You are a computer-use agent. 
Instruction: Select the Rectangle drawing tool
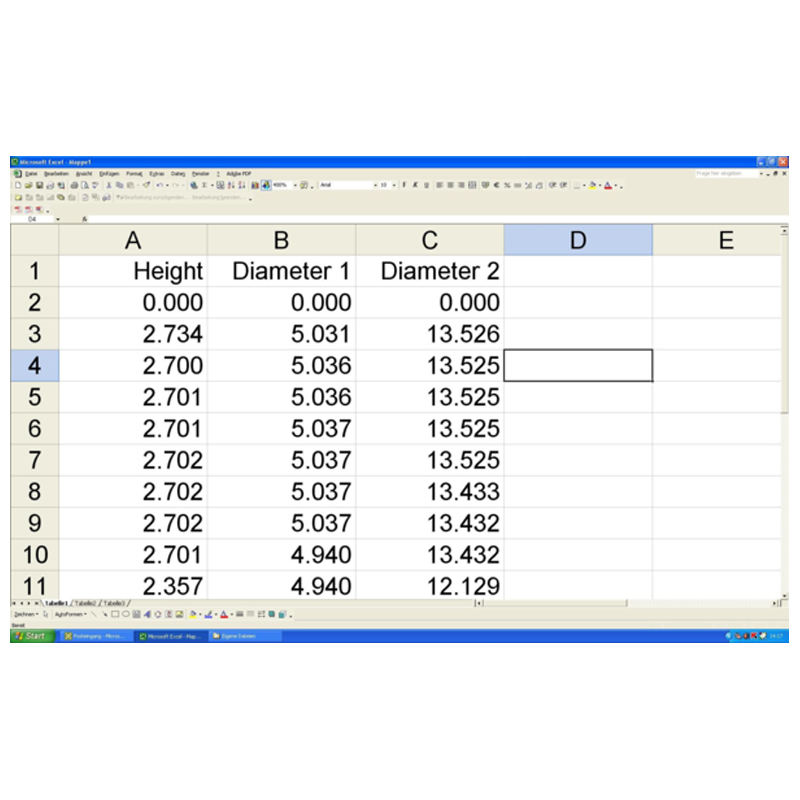tap(115, 614)
